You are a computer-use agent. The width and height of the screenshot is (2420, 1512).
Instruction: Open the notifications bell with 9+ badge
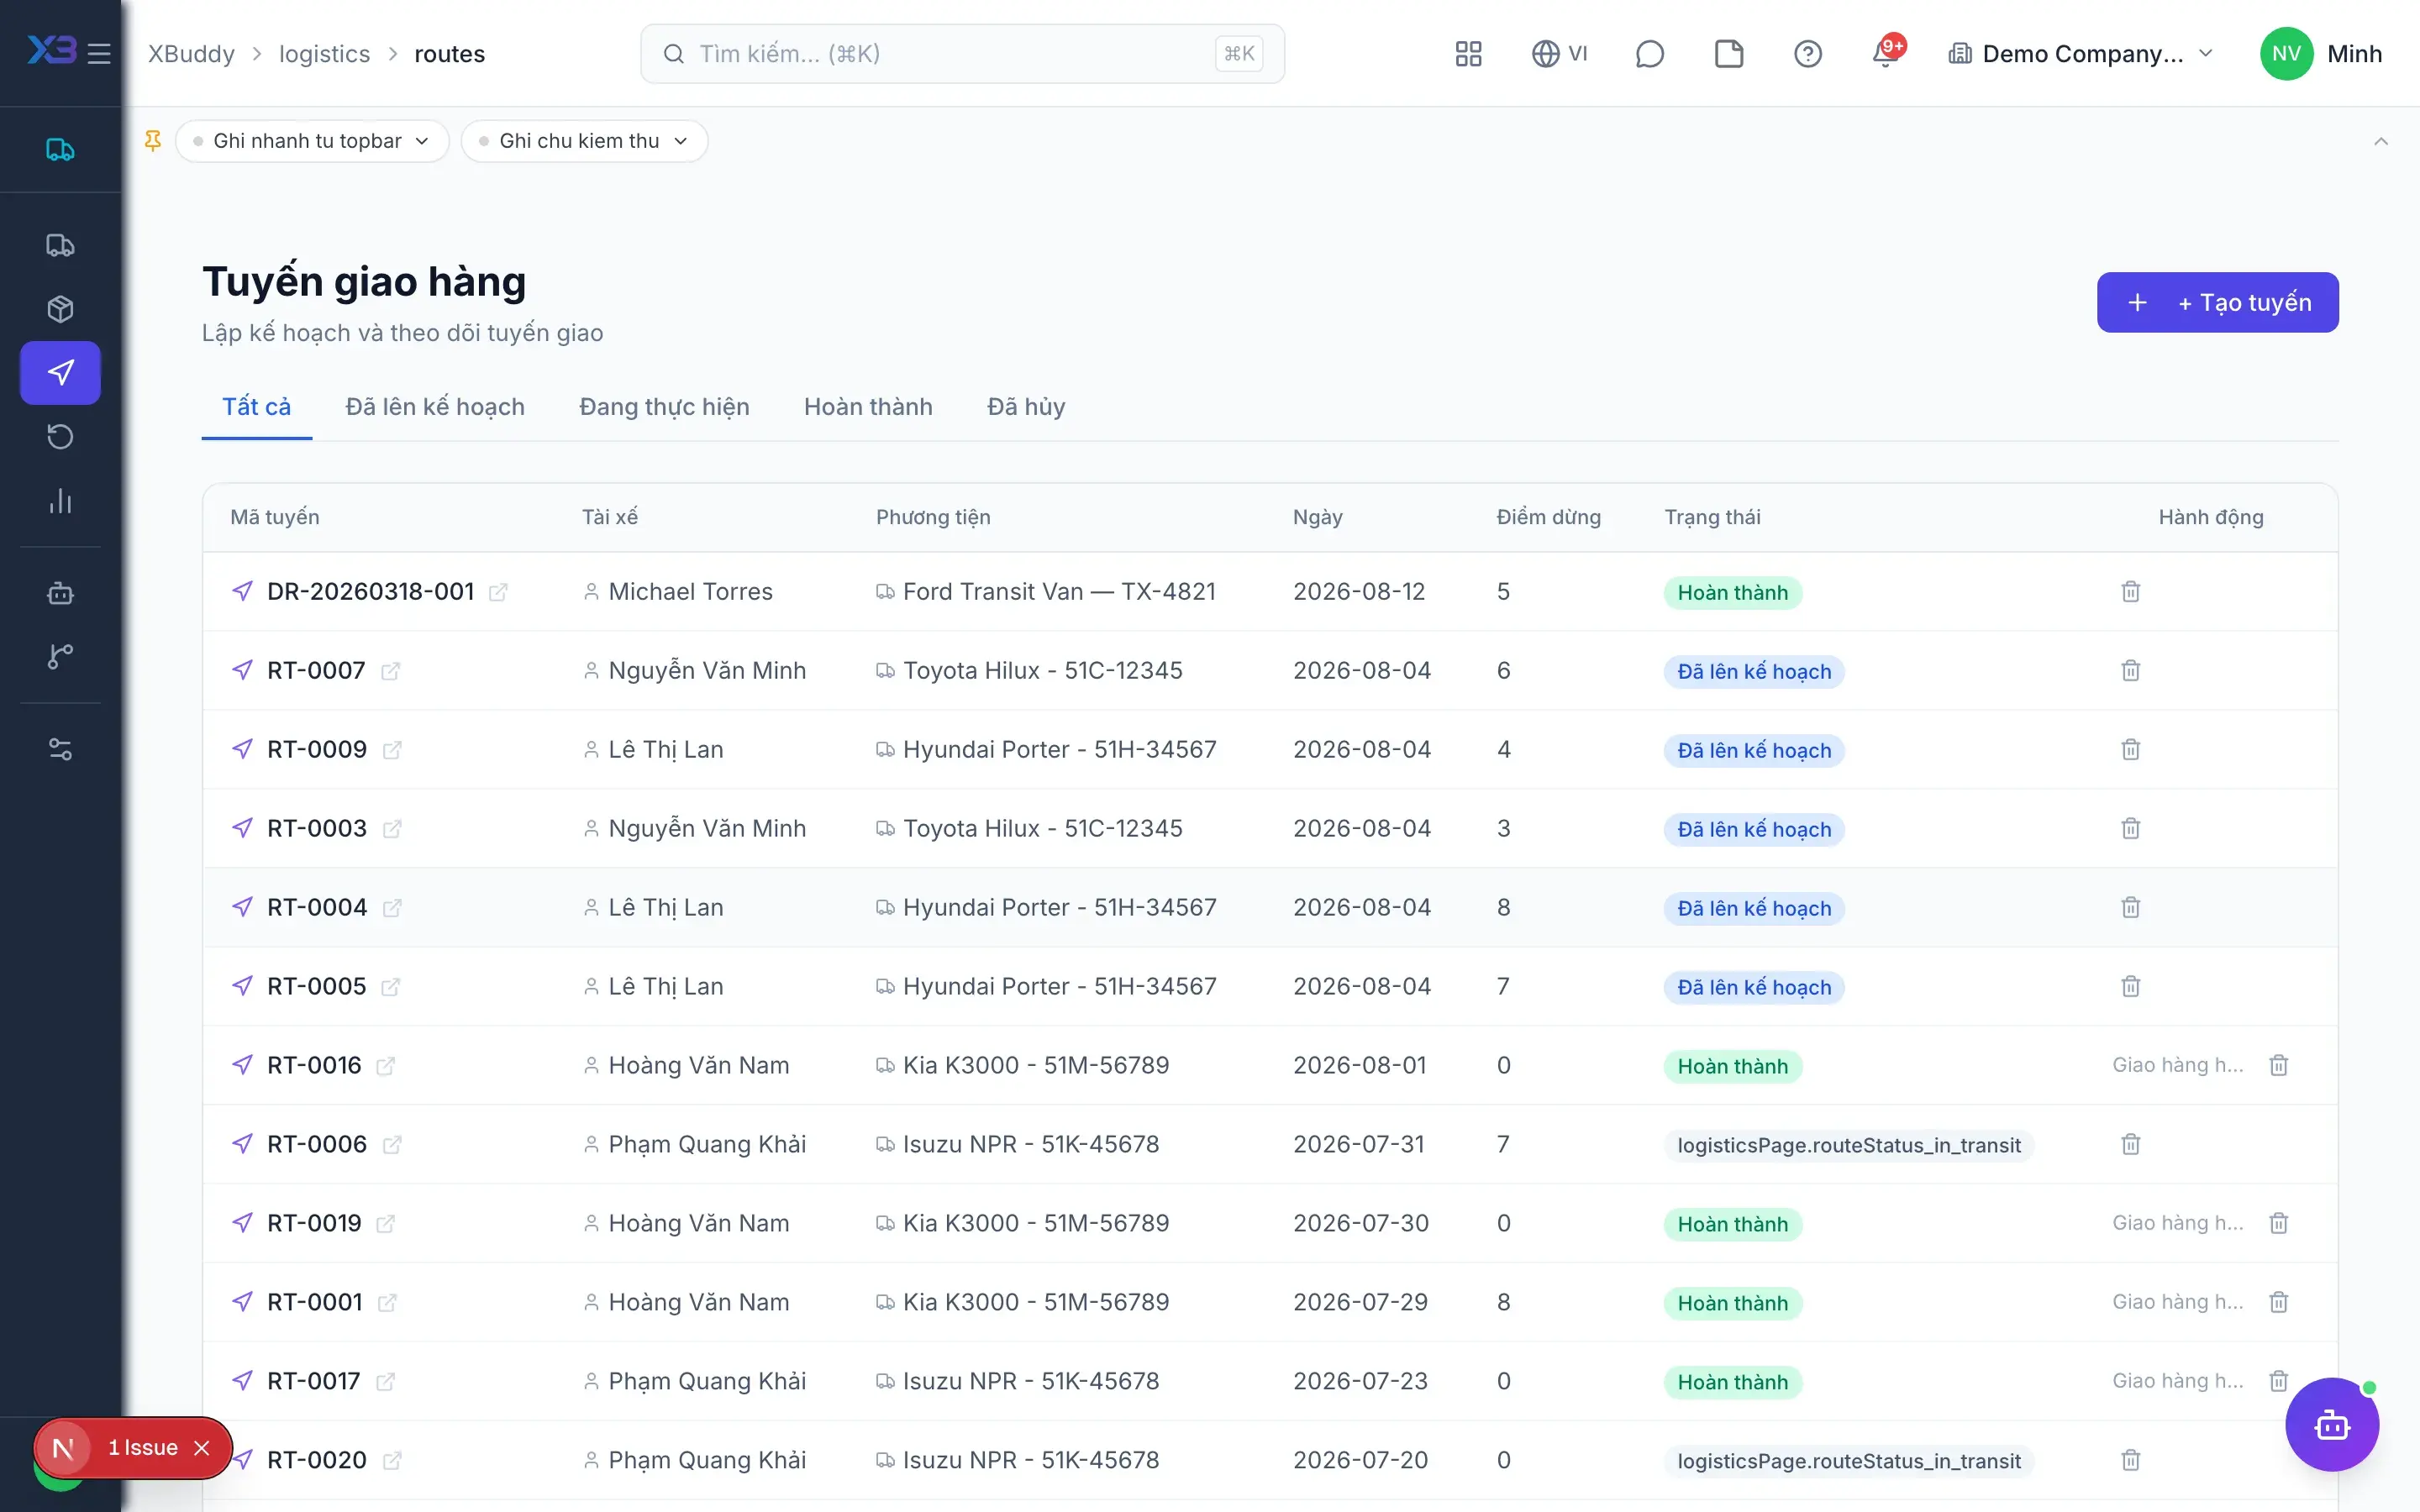[x=1887, y=52]
